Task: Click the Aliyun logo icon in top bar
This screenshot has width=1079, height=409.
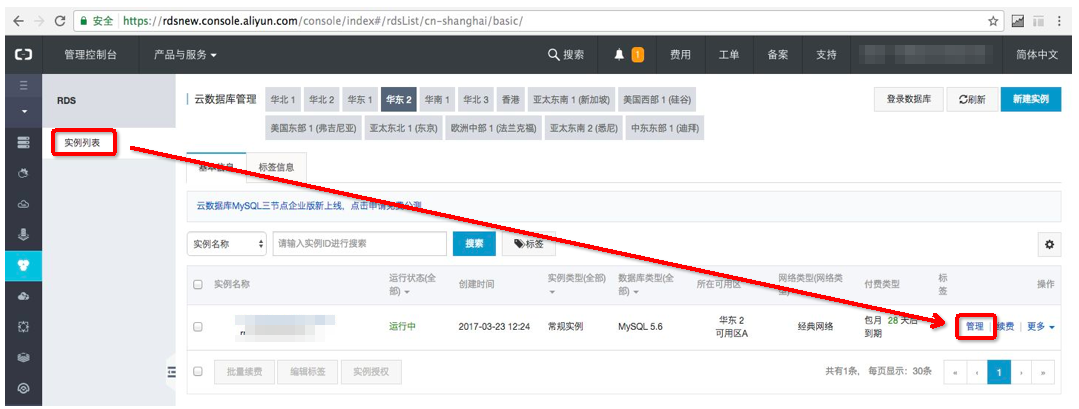Action: 23,55
